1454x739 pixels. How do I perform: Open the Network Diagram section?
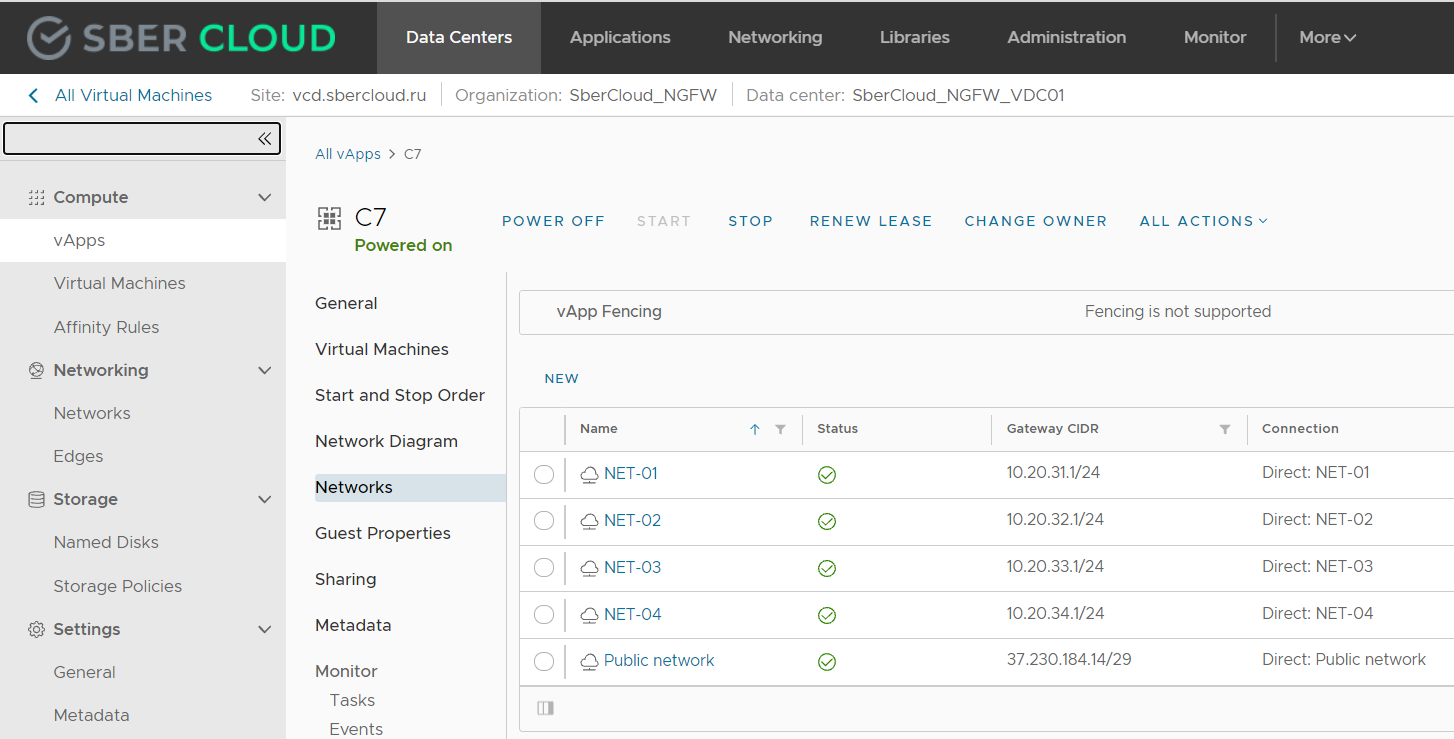386,442
